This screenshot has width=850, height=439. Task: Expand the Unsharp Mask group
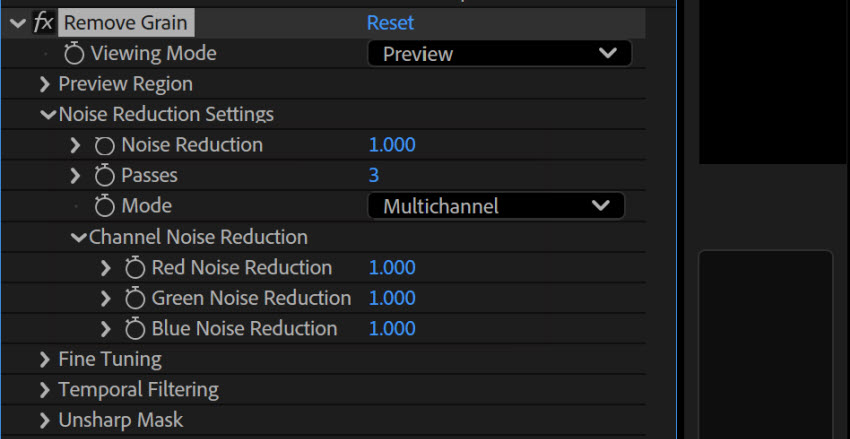tap(45, 420)
